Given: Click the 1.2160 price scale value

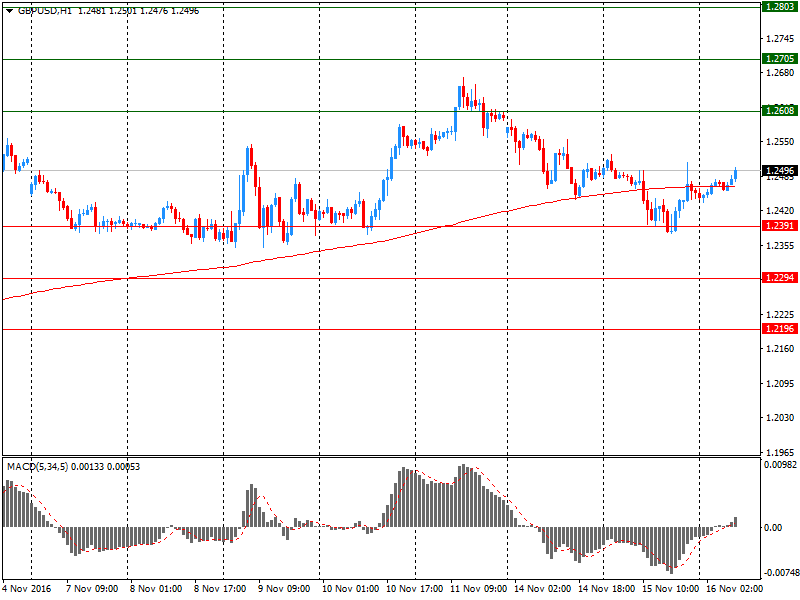Looking at the screenshot, I should pos(780,349).
